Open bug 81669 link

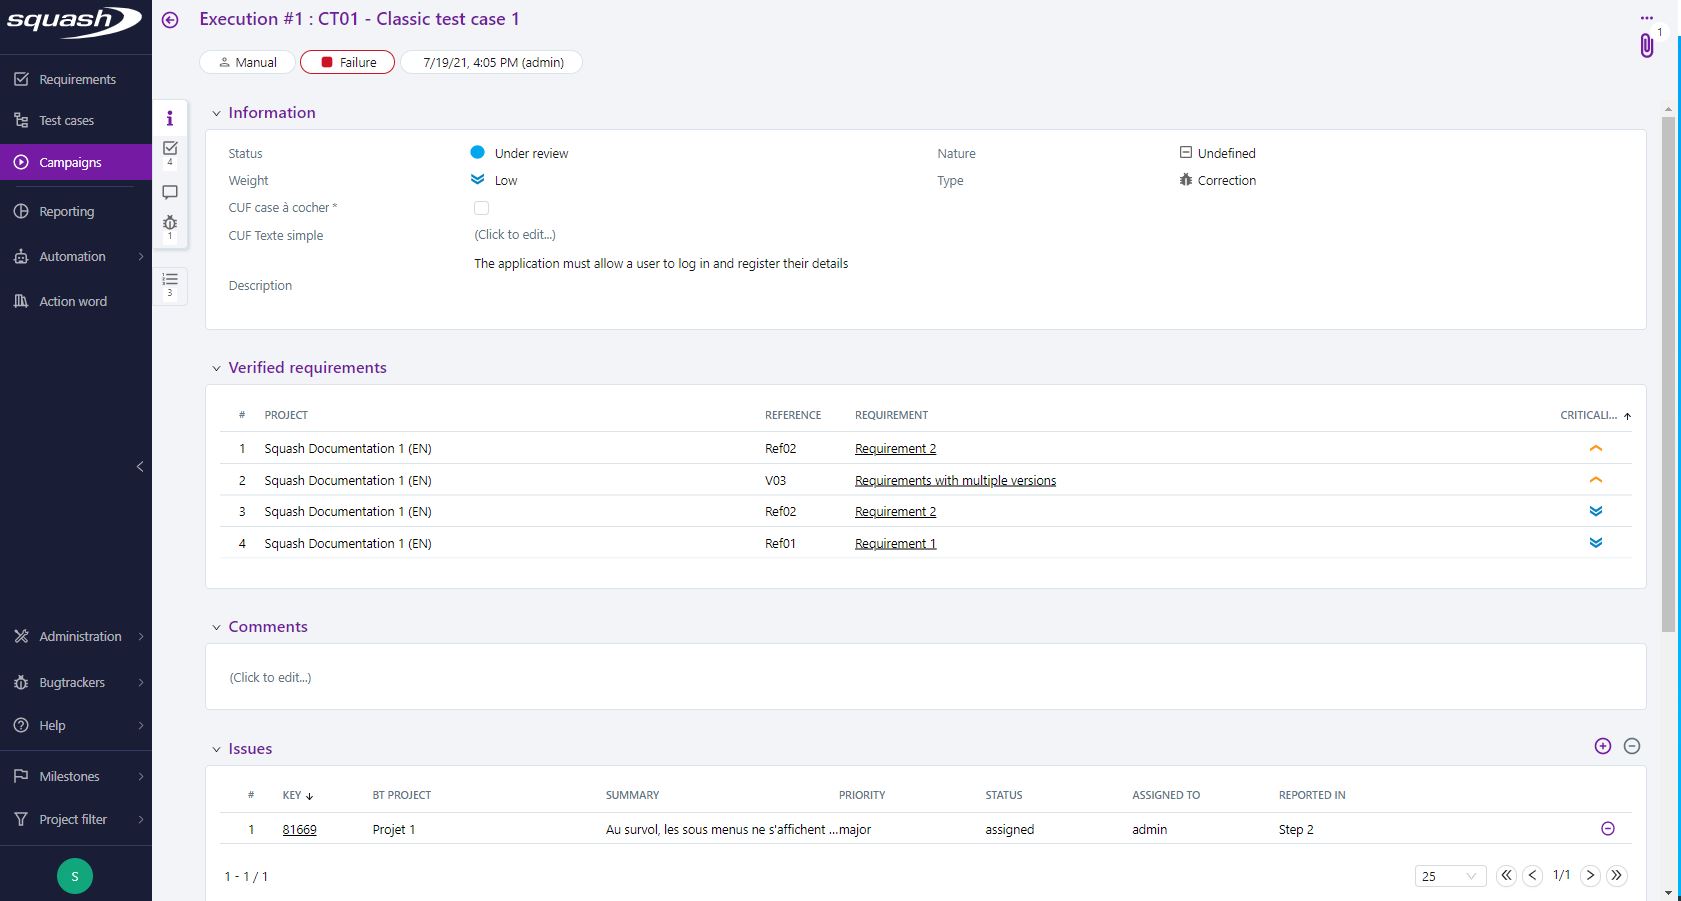tap(299, 829)
